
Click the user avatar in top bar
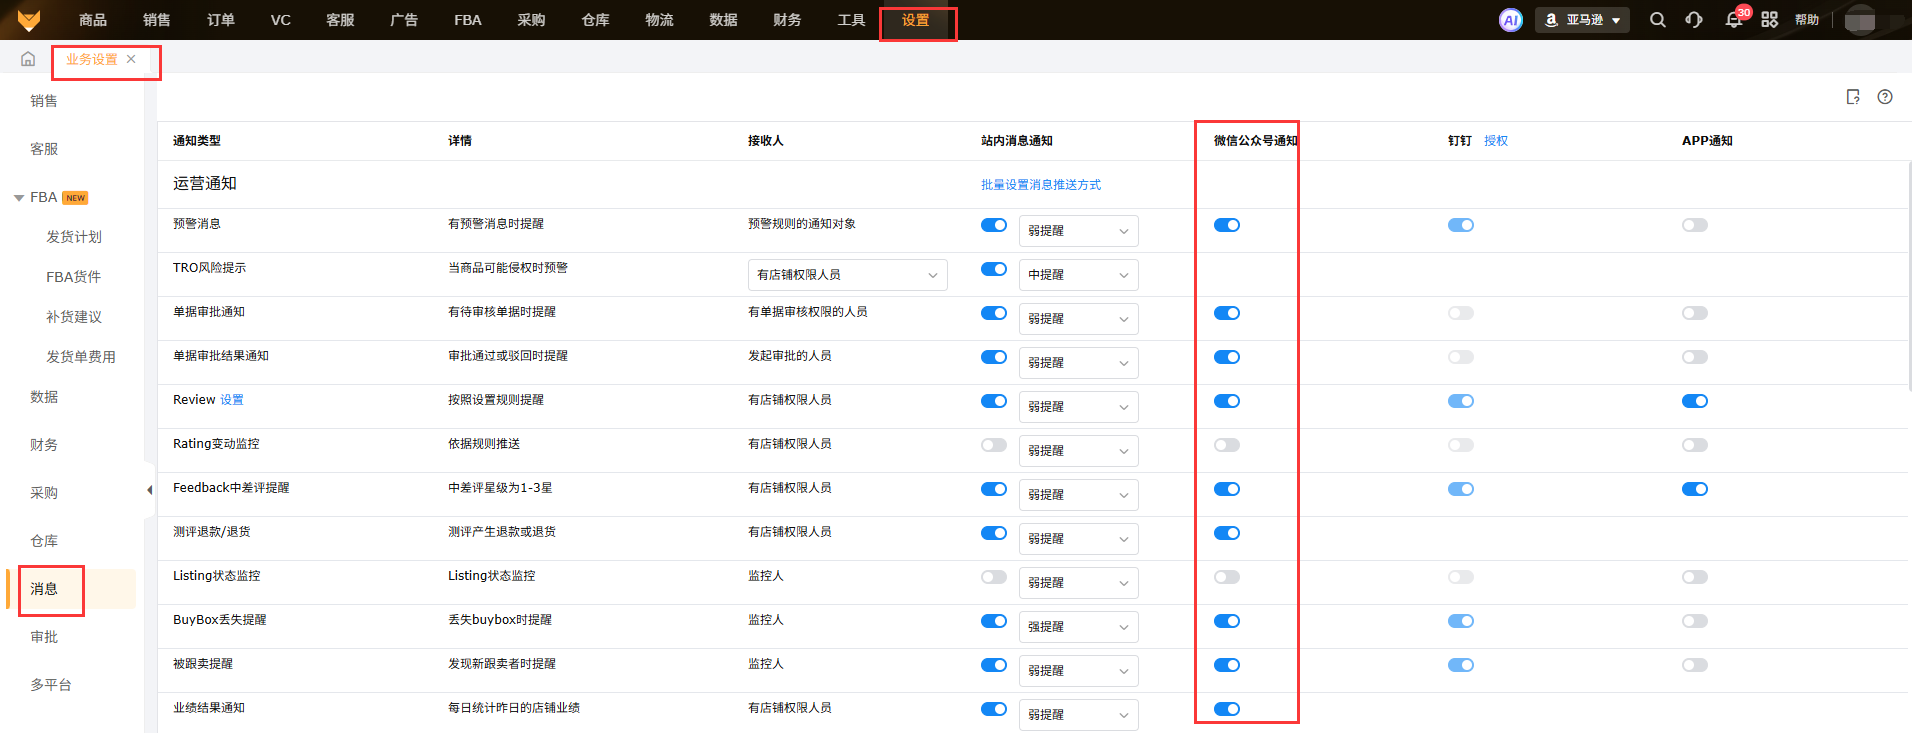1860,20
